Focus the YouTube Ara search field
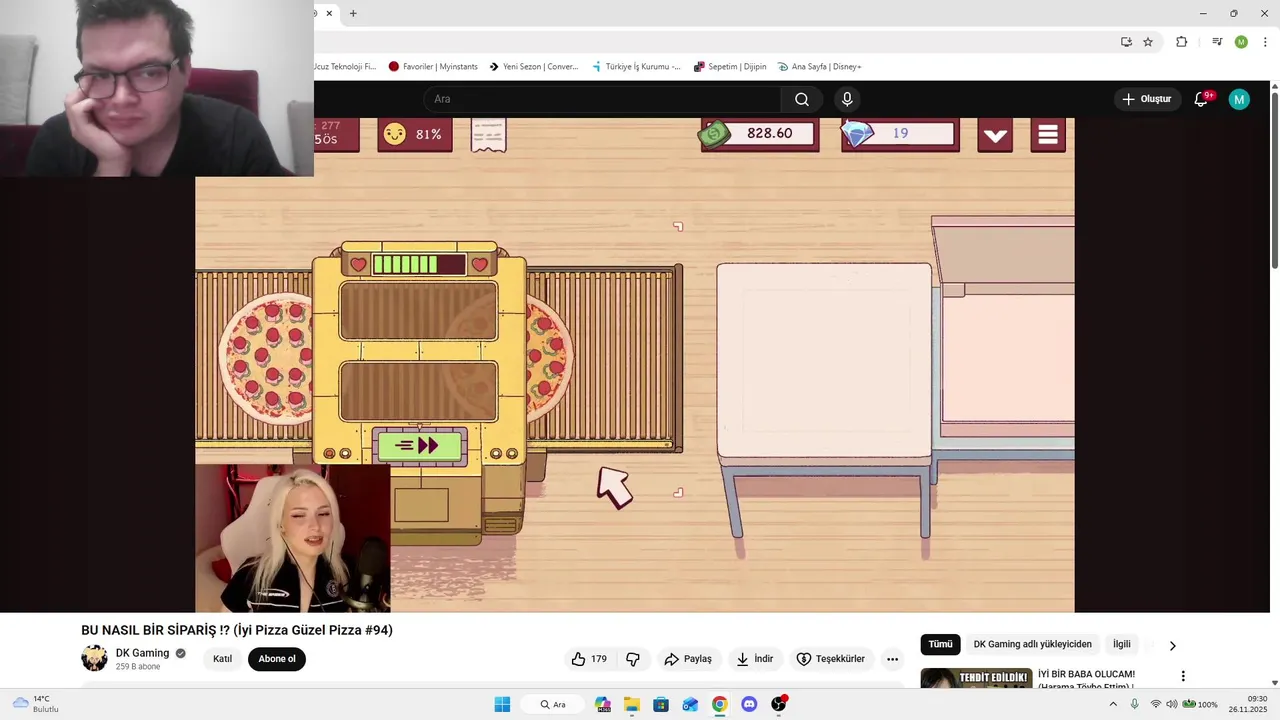Screen dimensions: 1280x720 tap(602, 99)
